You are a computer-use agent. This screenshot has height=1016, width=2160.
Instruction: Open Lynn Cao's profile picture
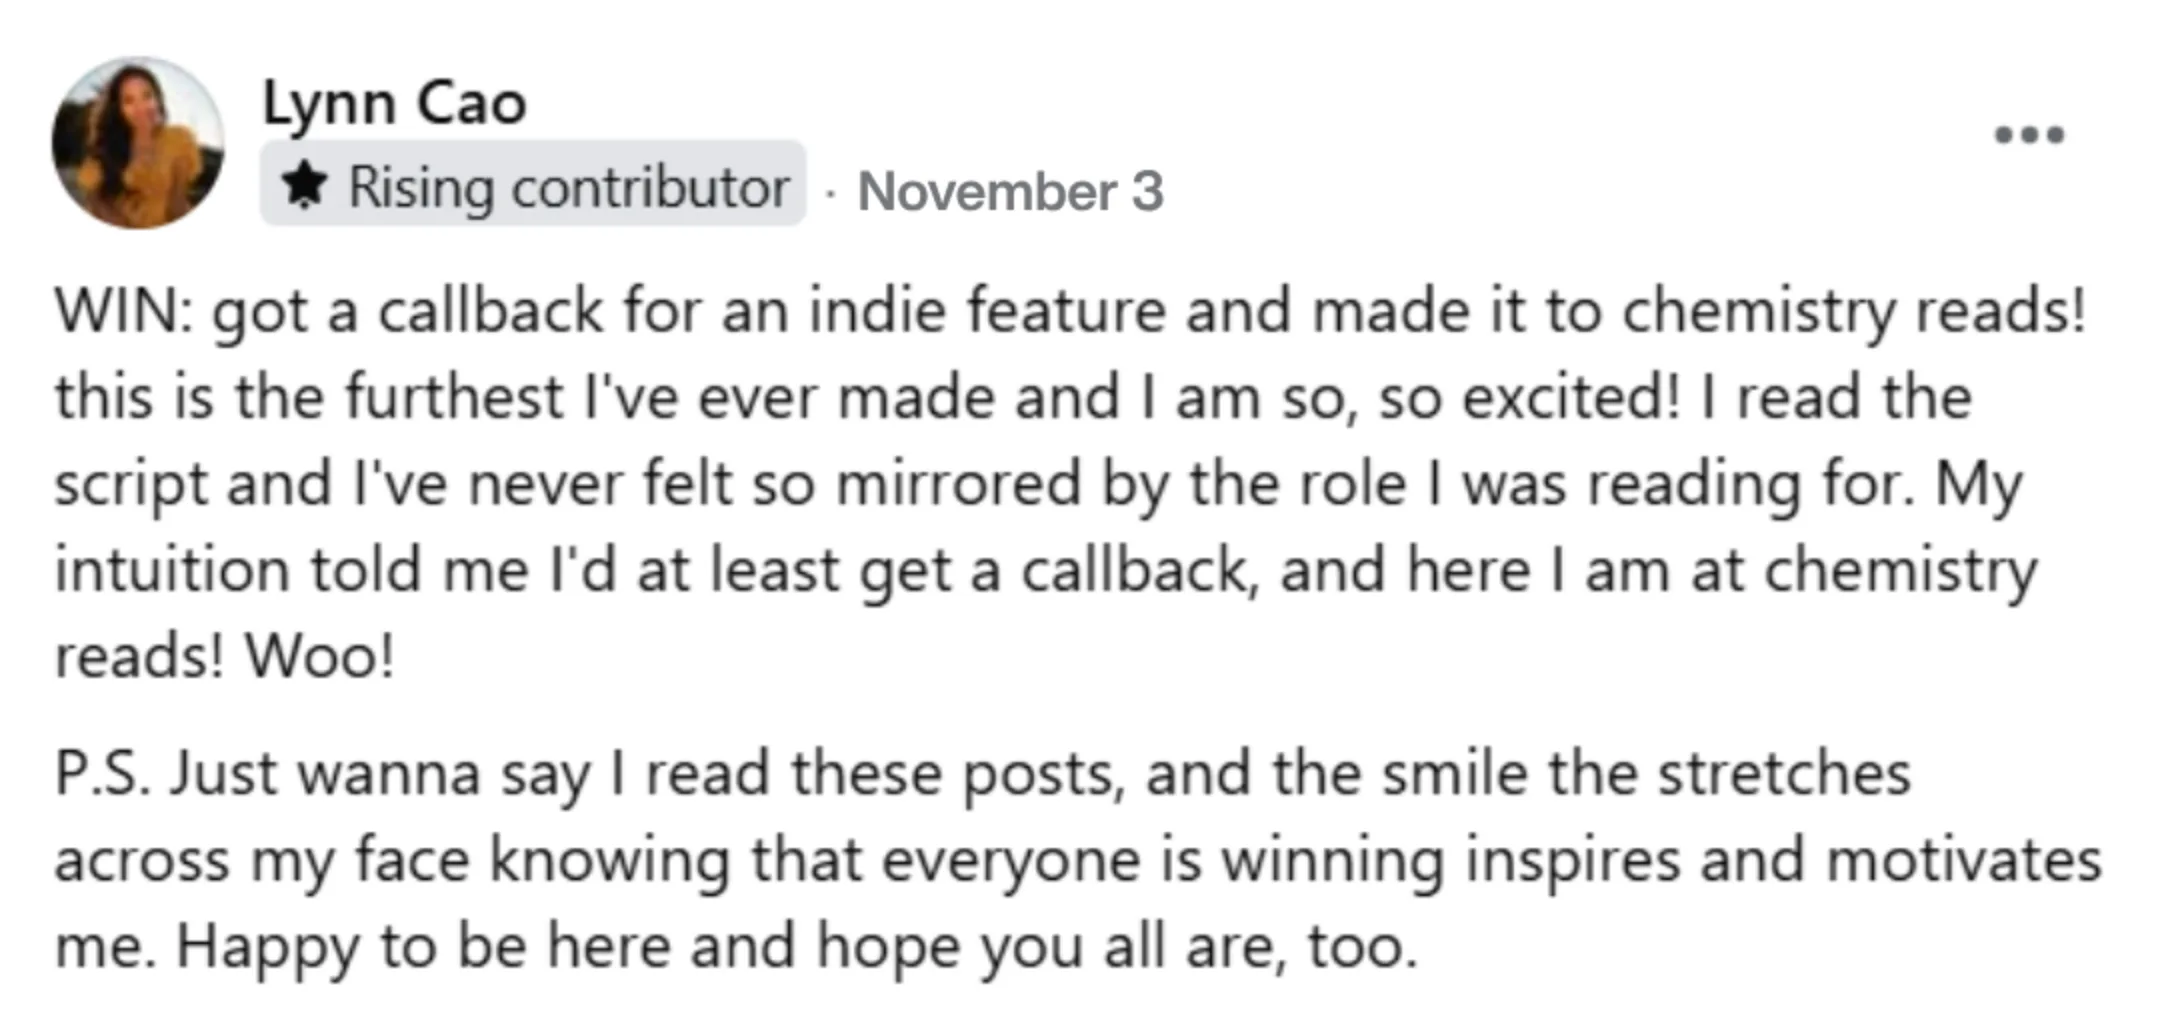(138, 142)
